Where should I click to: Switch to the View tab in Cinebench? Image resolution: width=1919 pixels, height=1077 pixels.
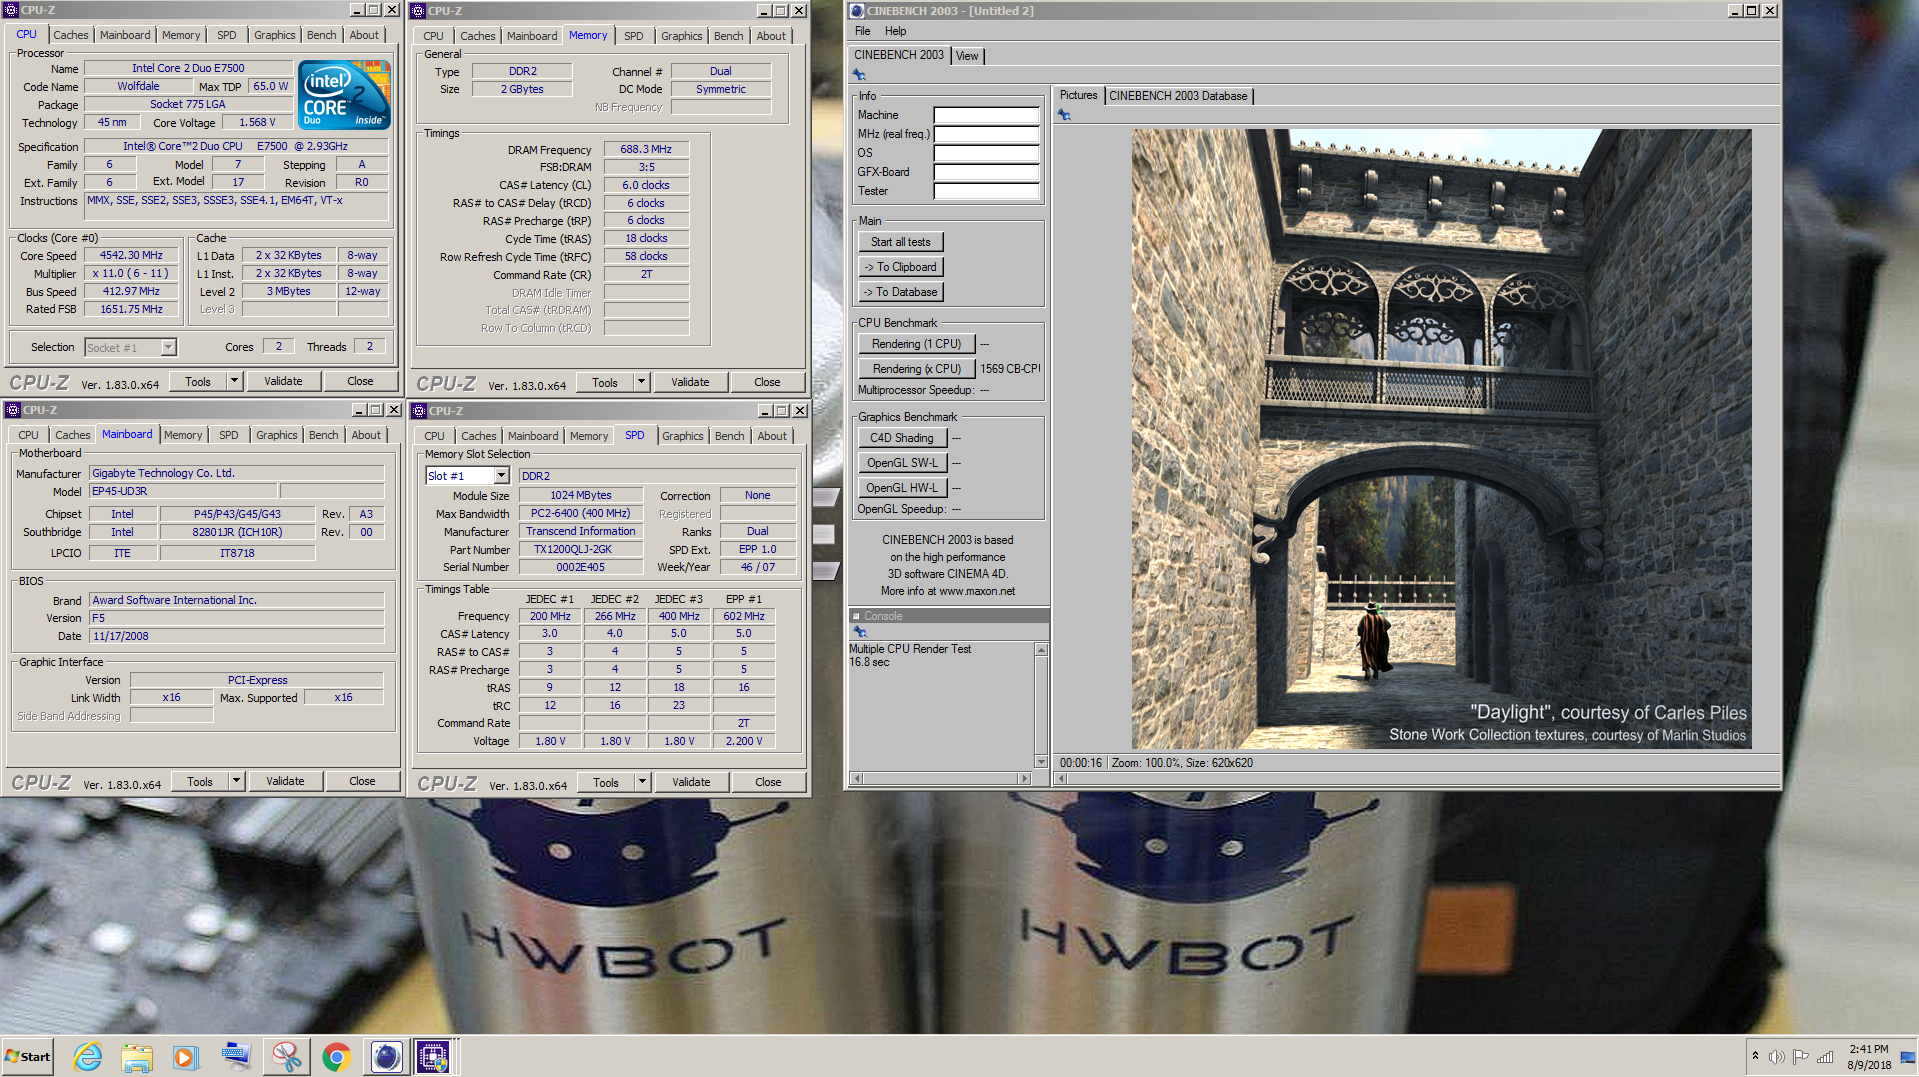(x=967, y=56)
